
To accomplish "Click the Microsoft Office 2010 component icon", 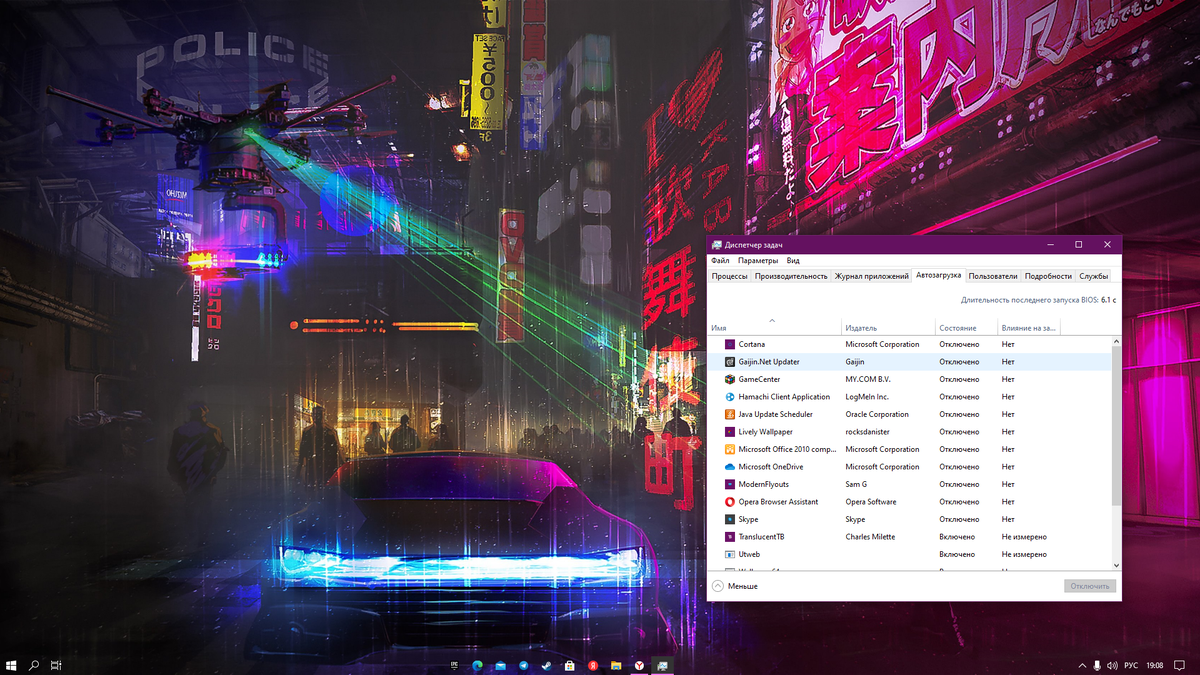I will click(730, 449).
